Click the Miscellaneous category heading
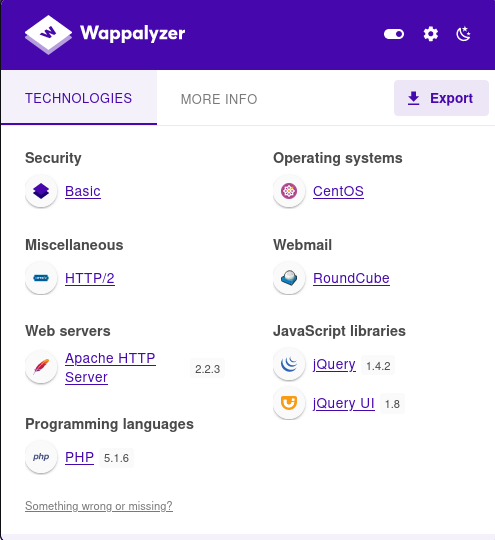495x540 pixels. (74, 245)
